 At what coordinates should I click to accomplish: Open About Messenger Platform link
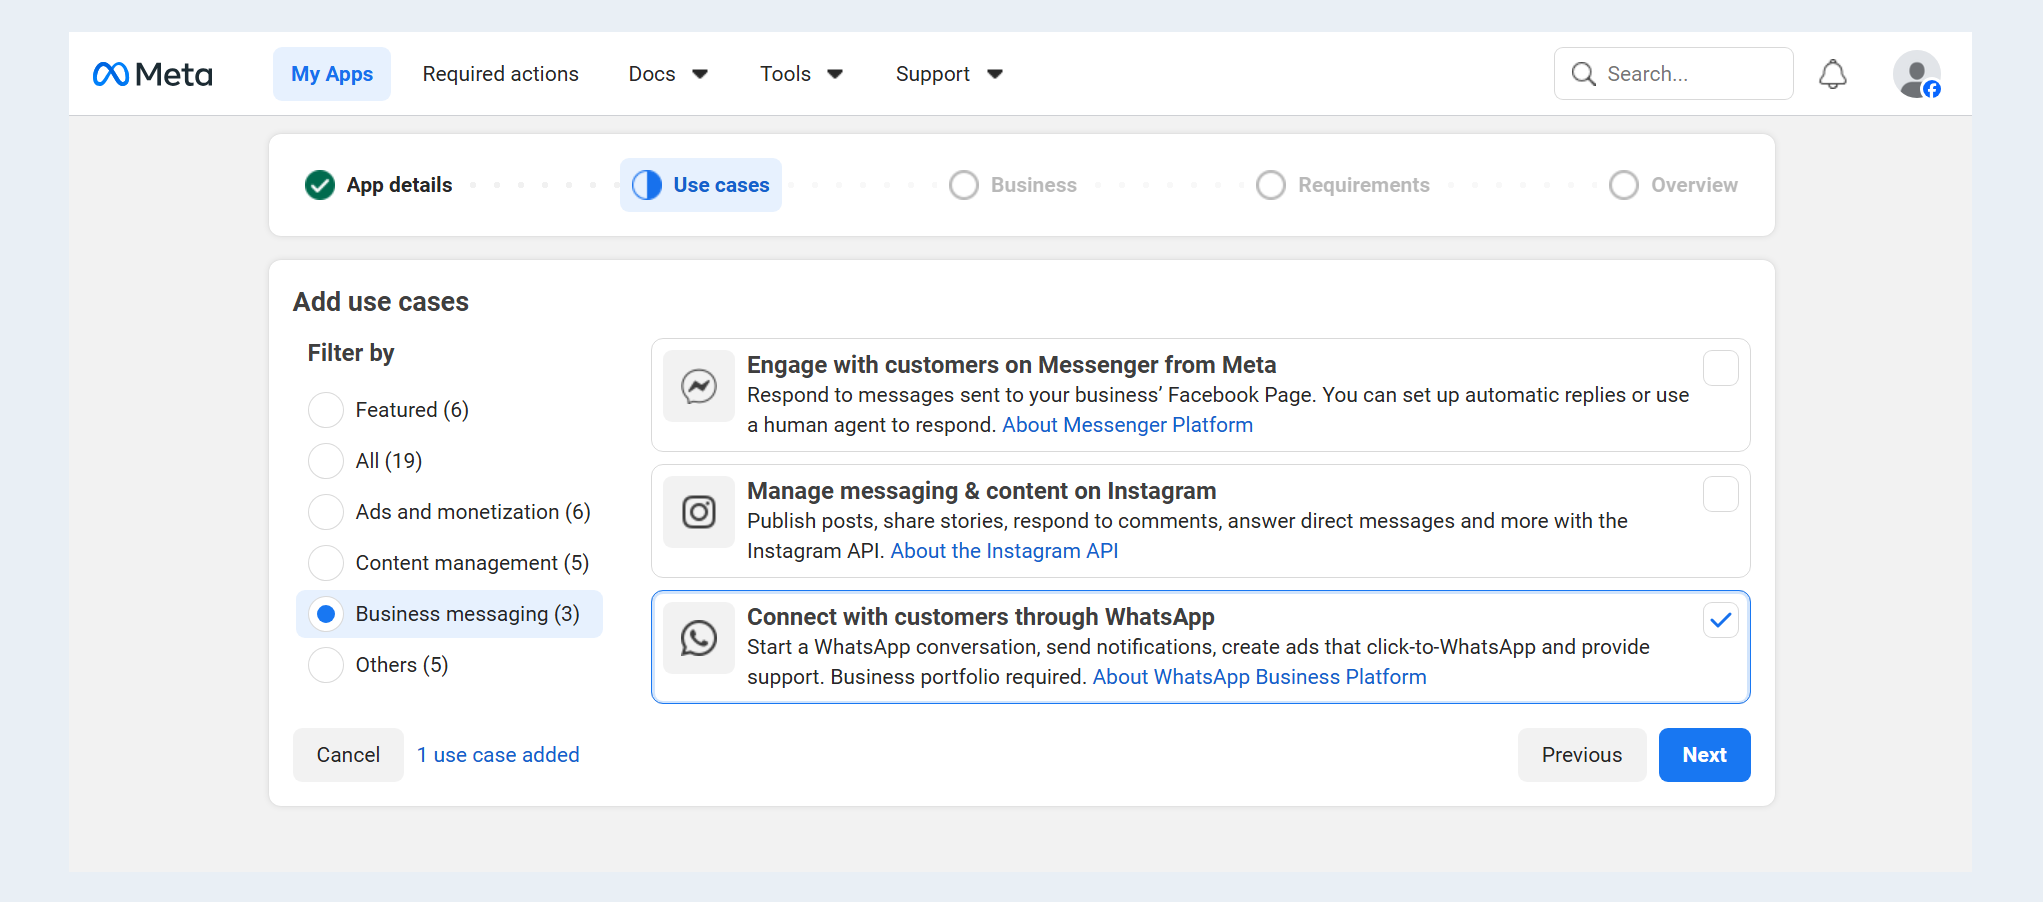1127,425
